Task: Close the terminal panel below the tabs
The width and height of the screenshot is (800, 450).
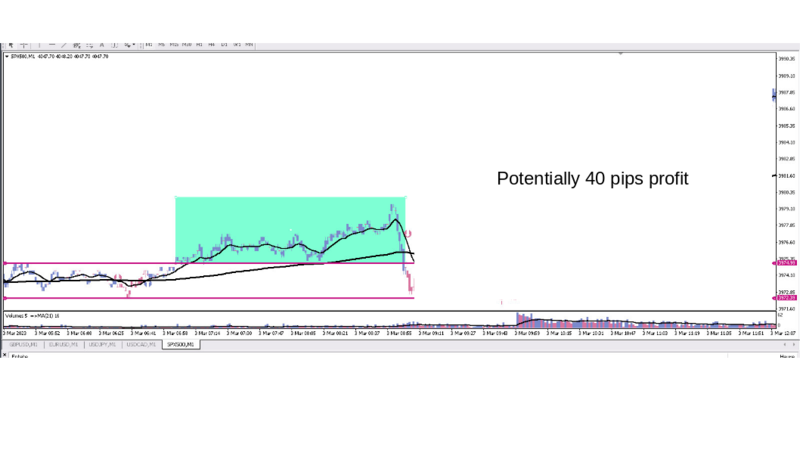Action: point(5,355)
